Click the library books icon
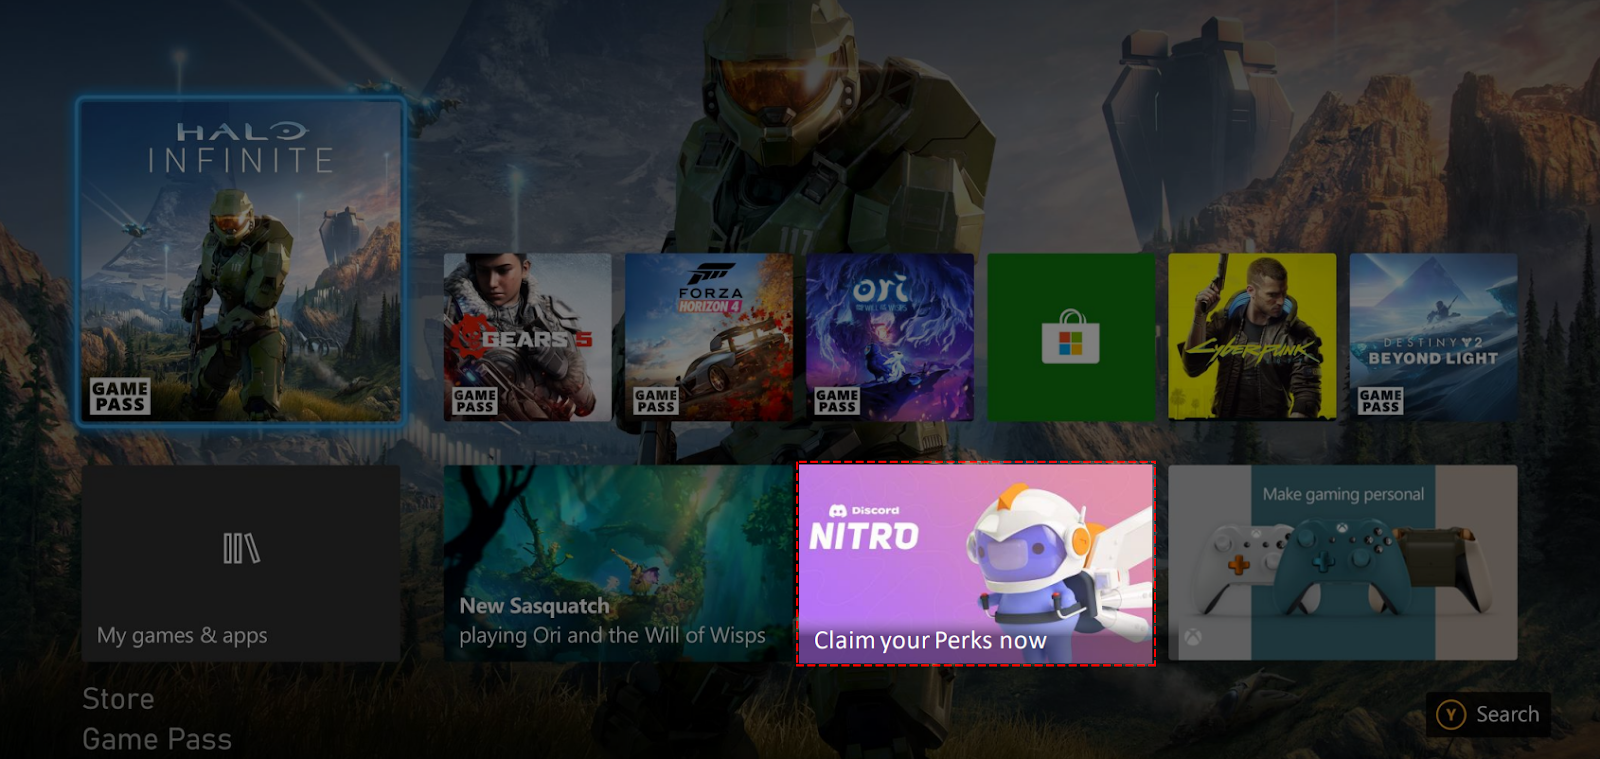 241,549
